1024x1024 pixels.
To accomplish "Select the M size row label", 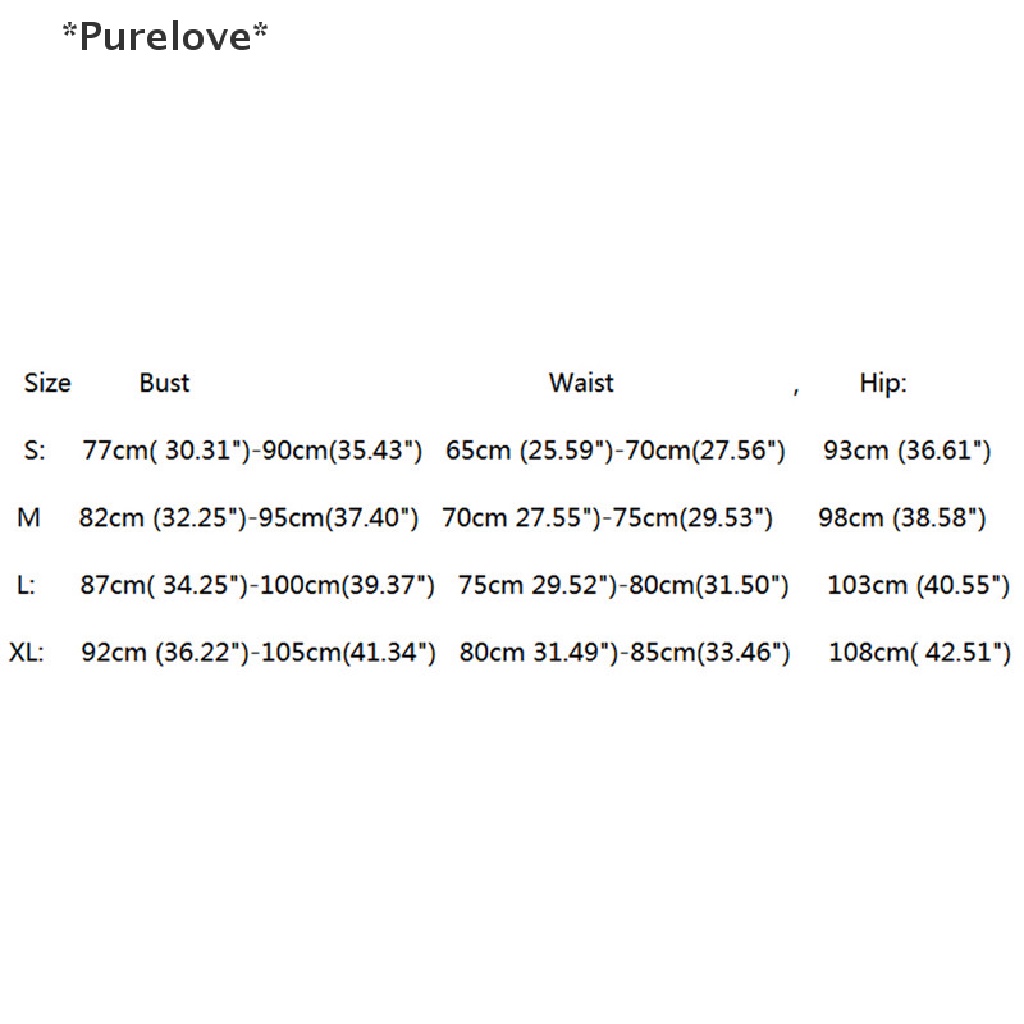I will pos(29,518).
